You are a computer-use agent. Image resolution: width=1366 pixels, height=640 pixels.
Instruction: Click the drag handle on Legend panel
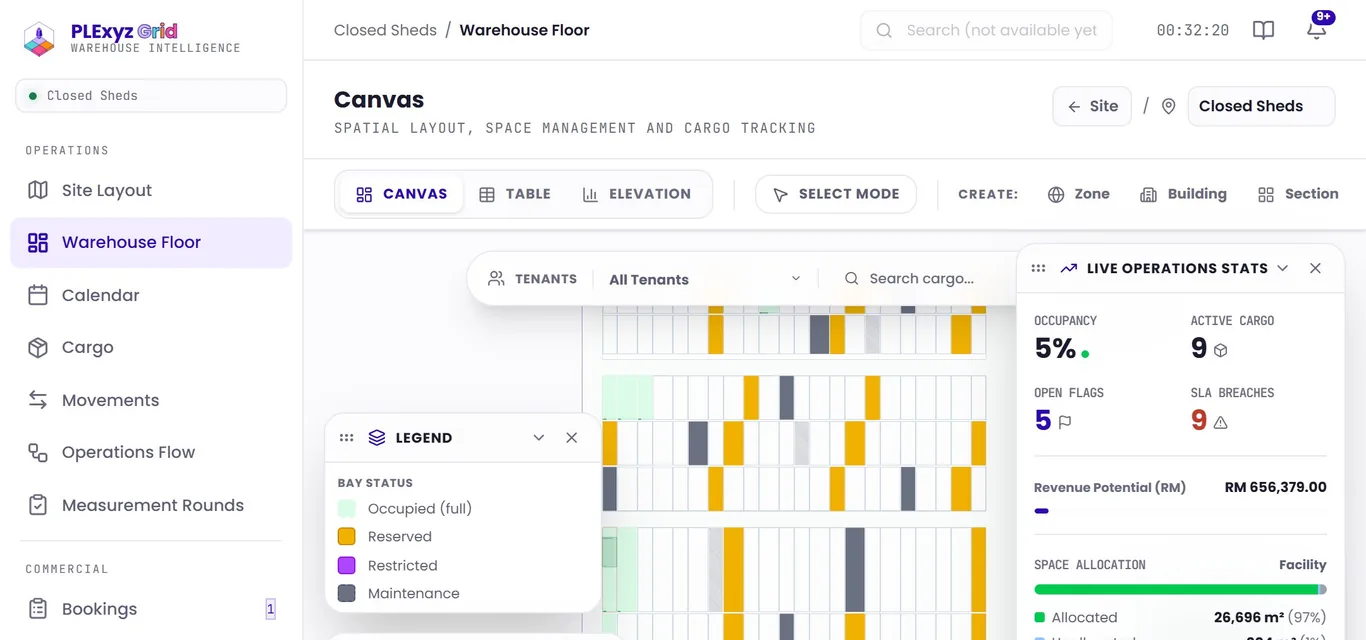tap(347, 438)
